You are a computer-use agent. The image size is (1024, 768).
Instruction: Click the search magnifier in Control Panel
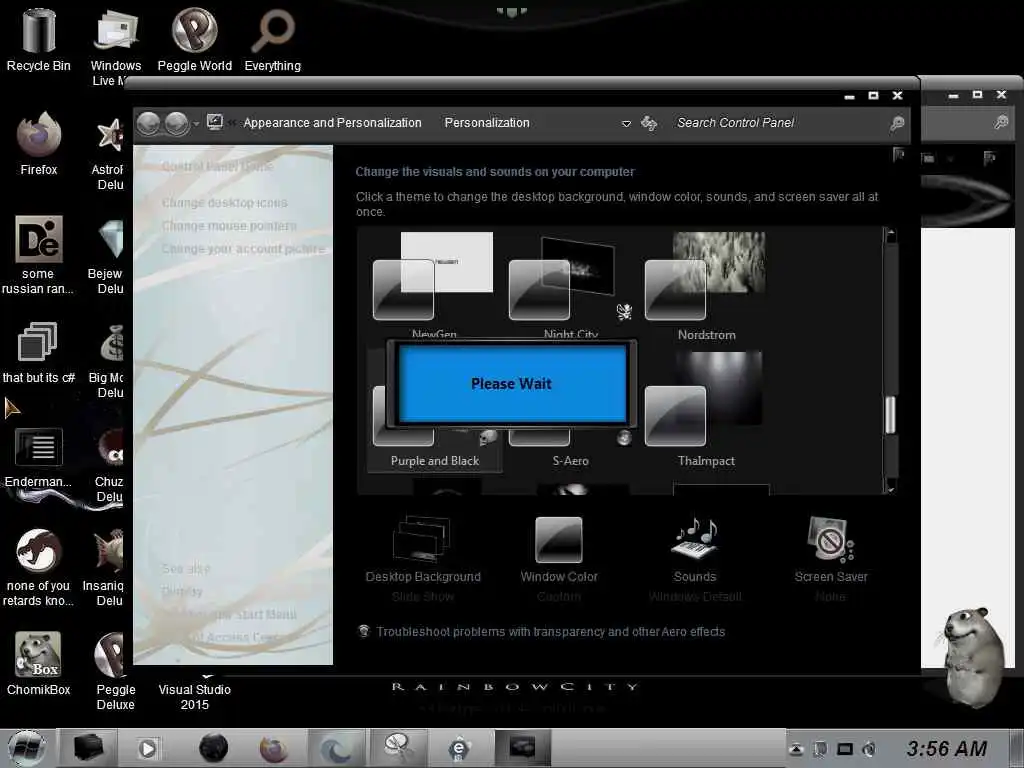pos(897,123)
